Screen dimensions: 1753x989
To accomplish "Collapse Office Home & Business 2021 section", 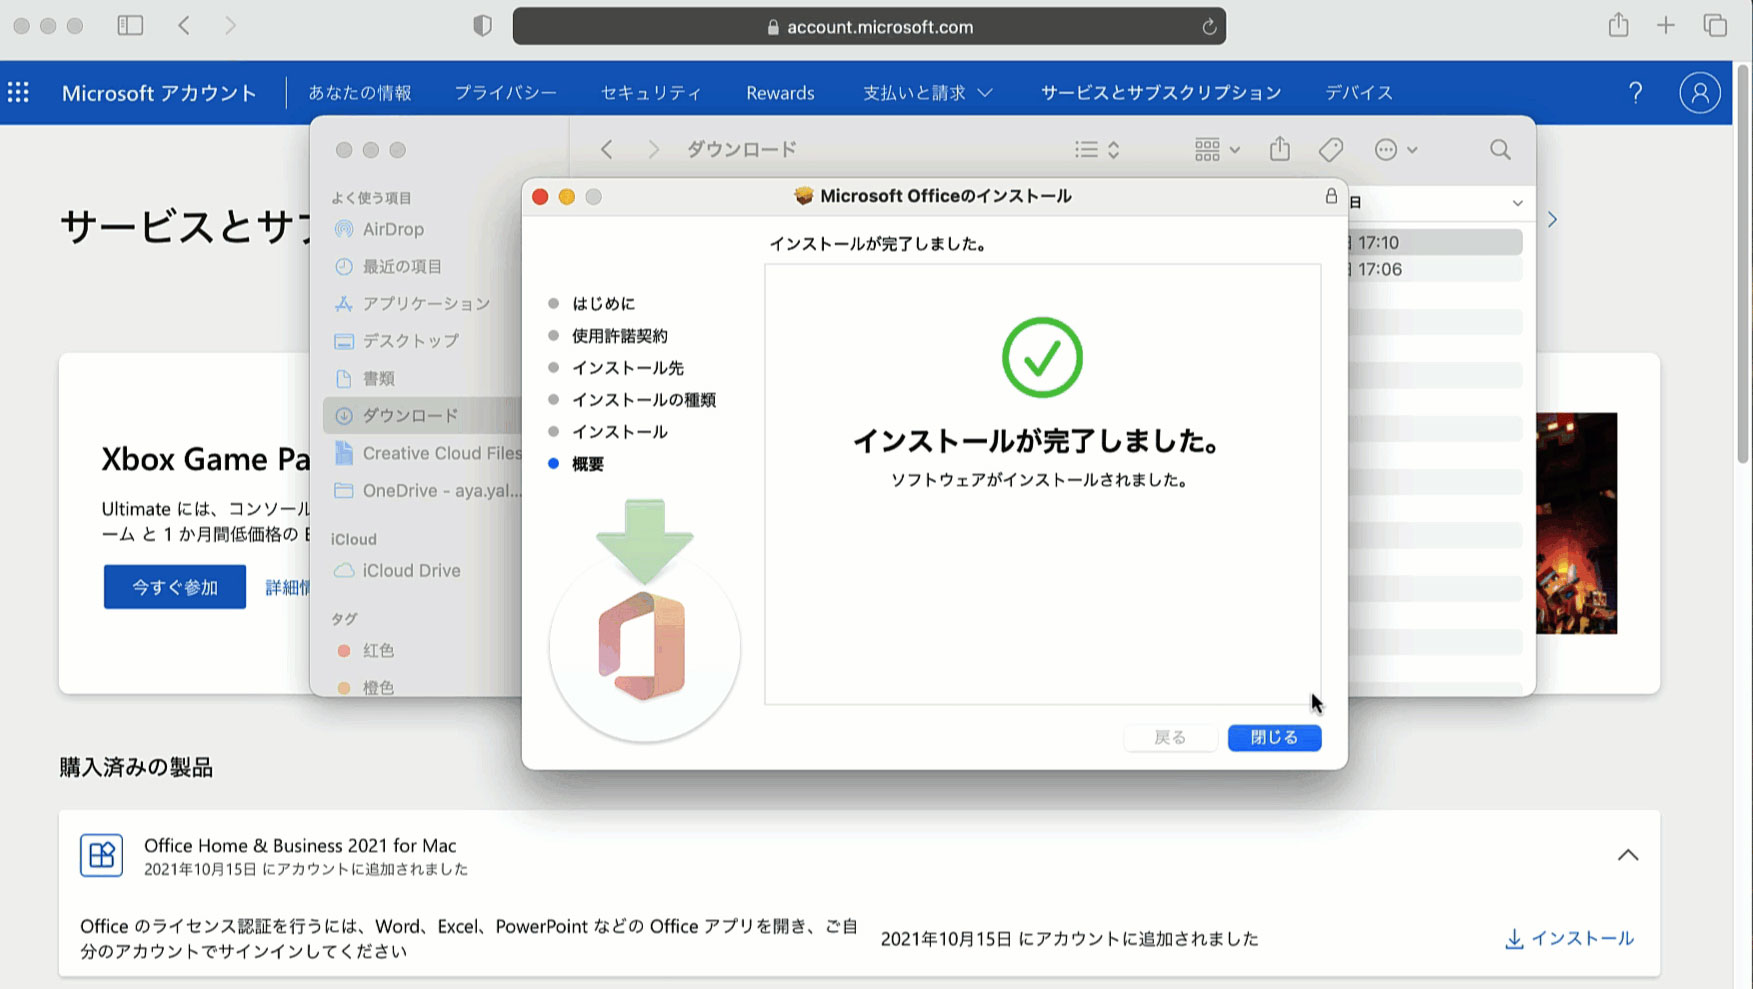I will coord(1628,855).
